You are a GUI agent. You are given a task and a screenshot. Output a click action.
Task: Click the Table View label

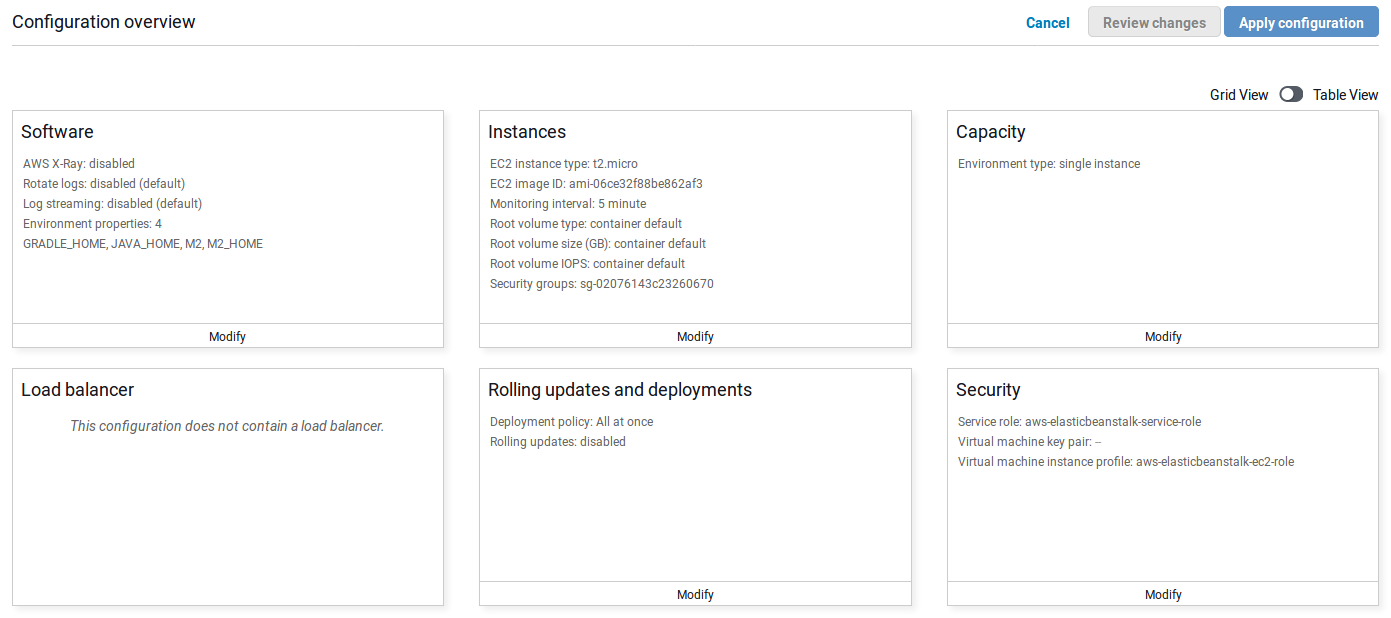coord(1345,95)
